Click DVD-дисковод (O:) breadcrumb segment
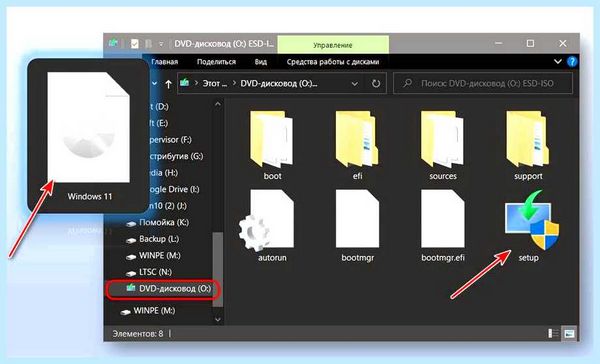The width and height of the screenshot is (600, 364). (279, 83)
